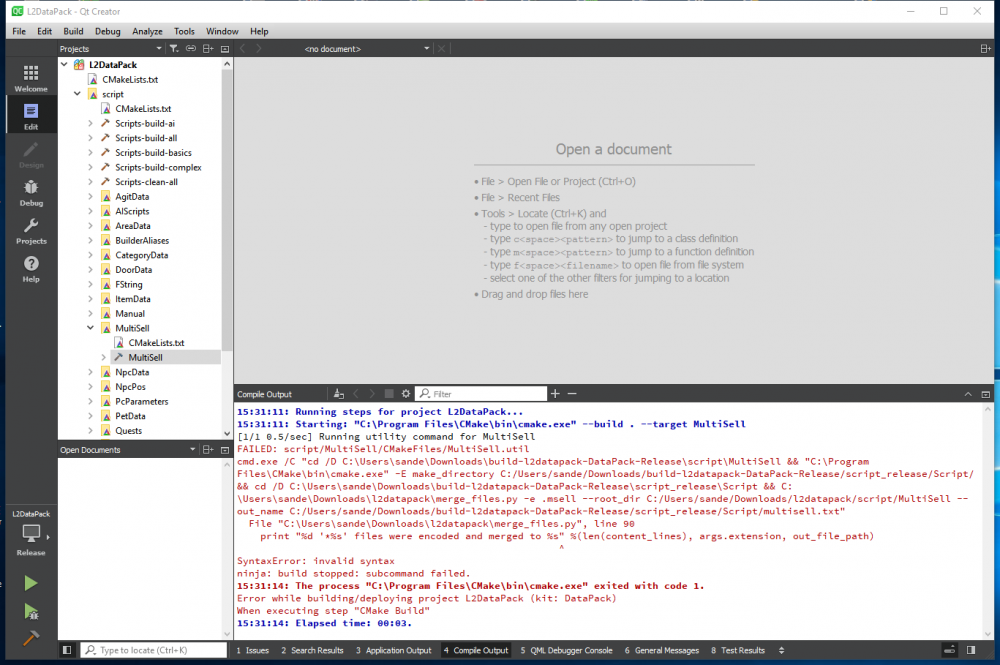Open Help mode in the sidebar
The image size is (1000, 665).
pyautogui.click(x=30, y=268)
